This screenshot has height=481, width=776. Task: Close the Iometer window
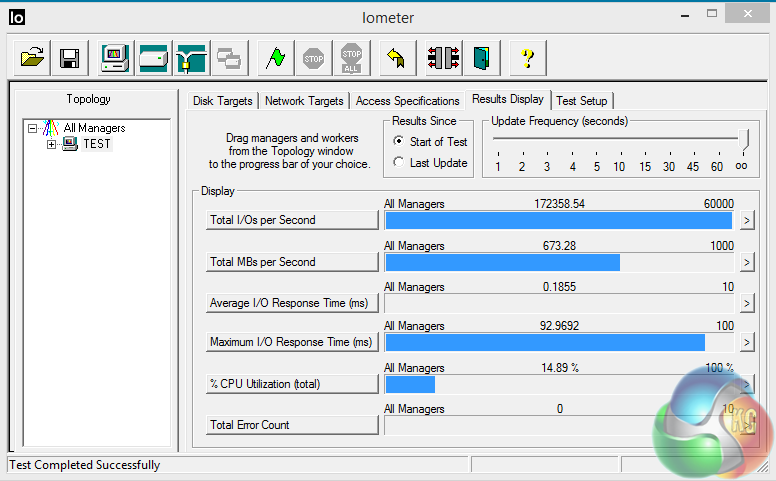pos(747,14)
